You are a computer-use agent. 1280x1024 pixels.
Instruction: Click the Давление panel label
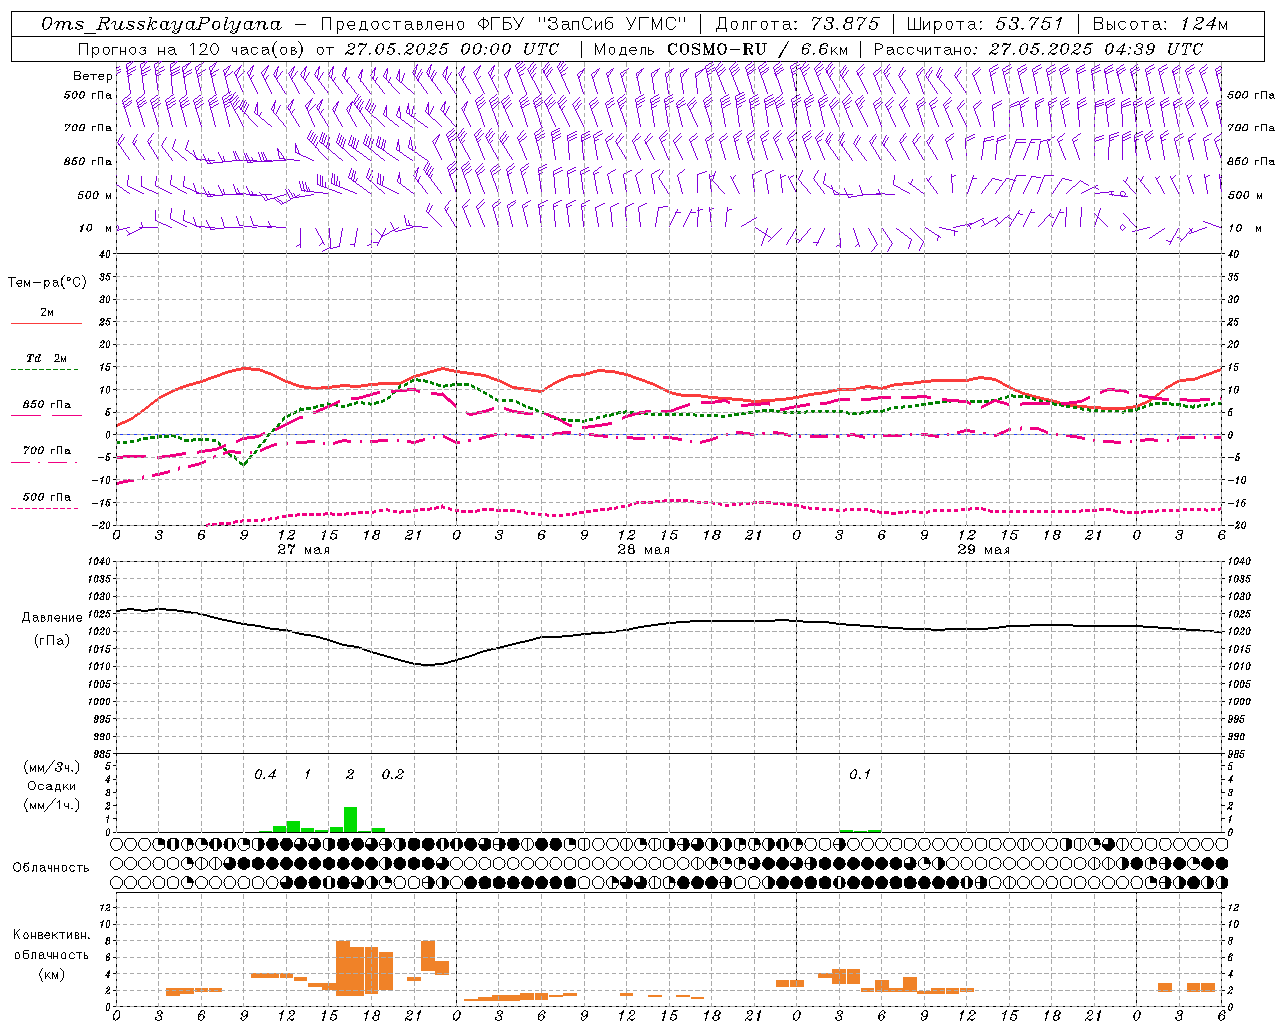click(x=52, y=617)
